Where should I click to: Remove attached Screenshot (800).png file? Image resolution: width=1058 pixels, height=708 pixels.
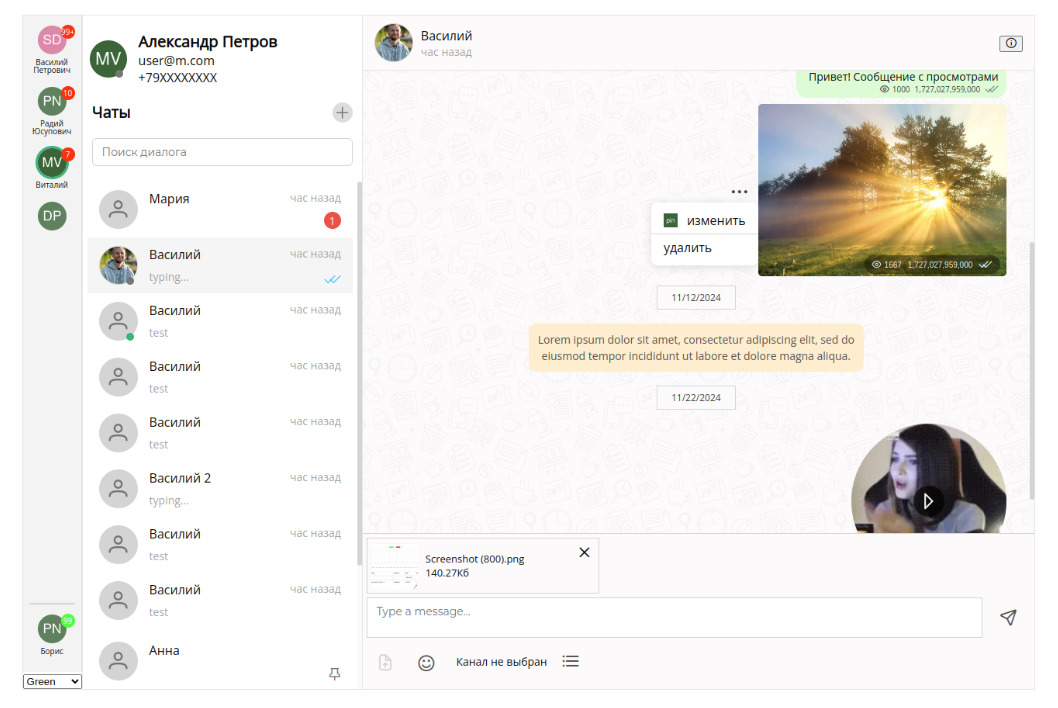(584, 552)
